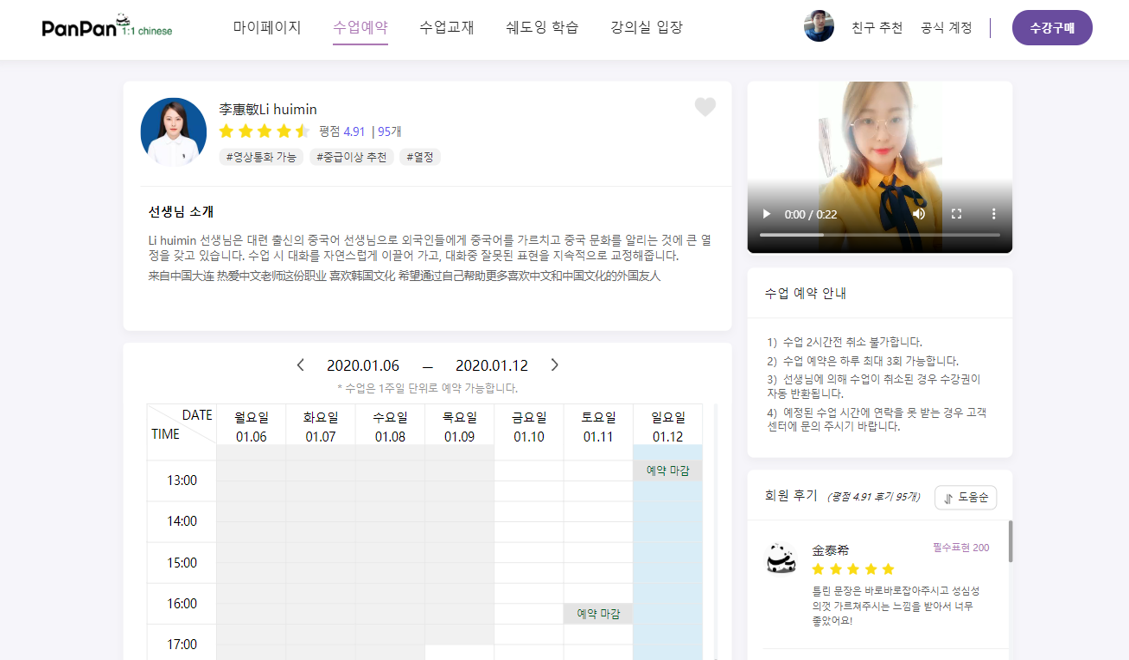This screenshot has width=1129, height=660.
Task: Open 강의실 입장 menu item
Action: pyautogui.click(x=647, y=27)
